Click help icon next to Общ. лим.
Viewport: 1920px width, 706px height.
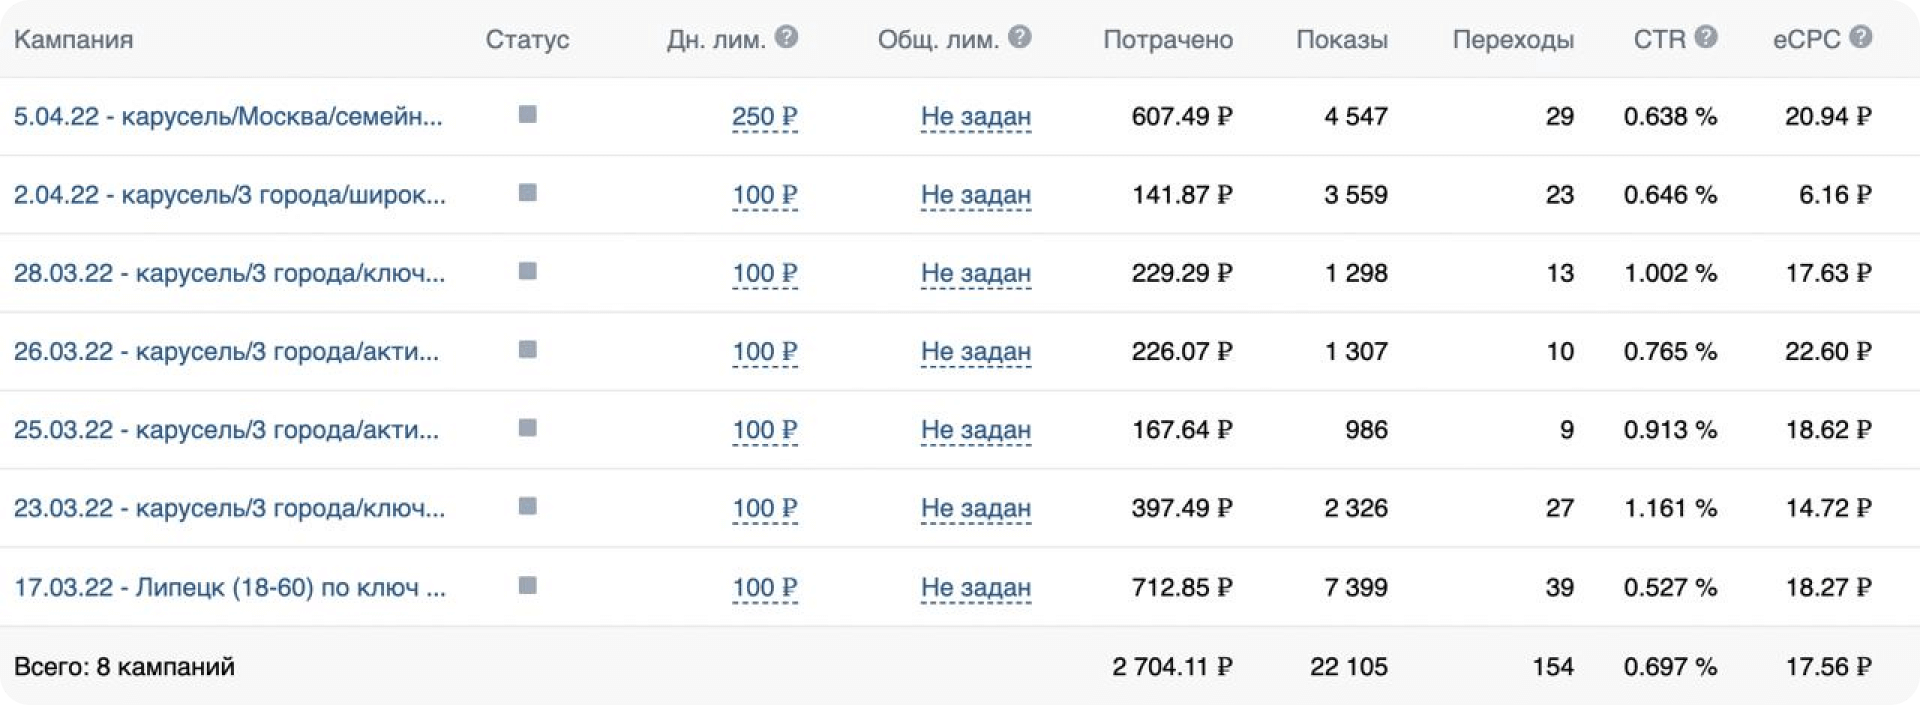click(1019, 38)
